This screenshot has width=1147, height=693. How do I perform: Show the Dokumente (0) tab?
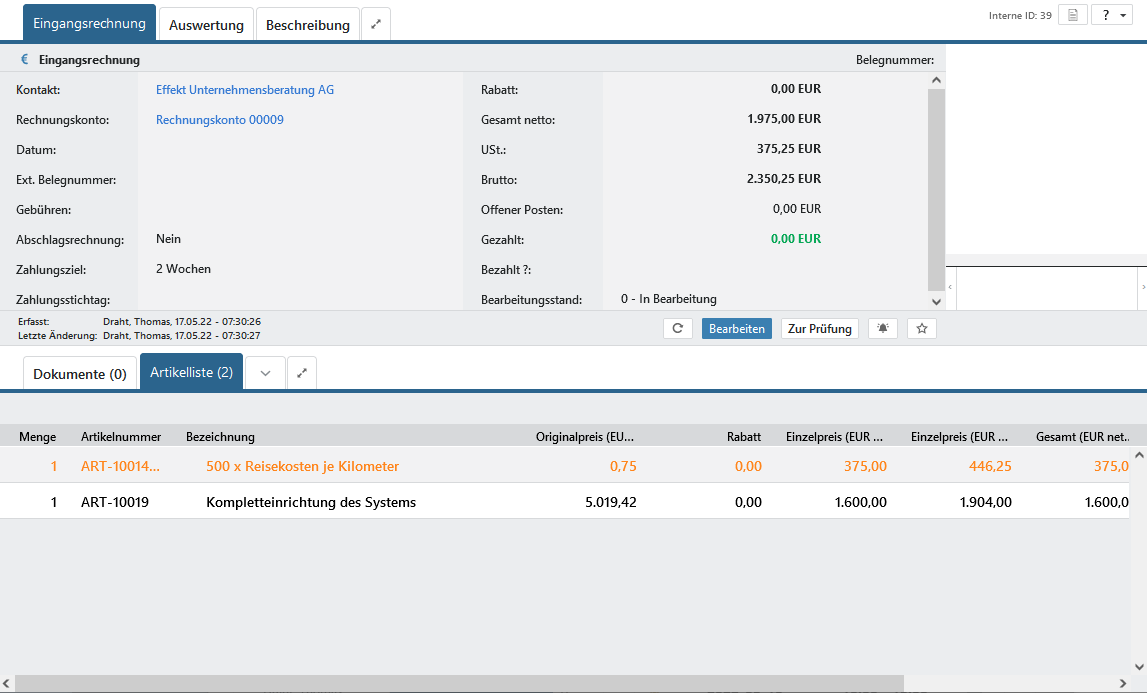[80, 374]
